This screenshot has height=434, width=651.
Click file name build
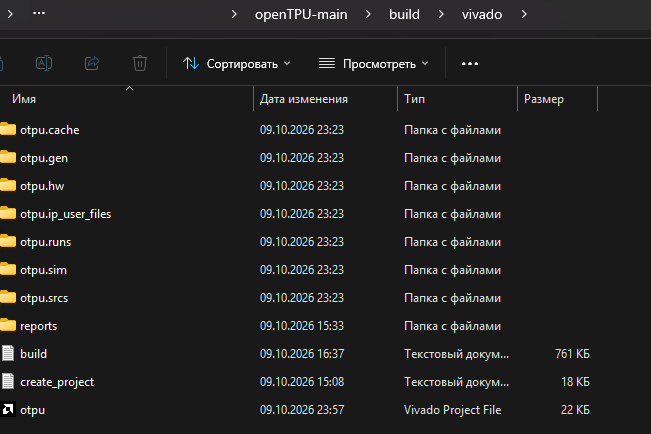point(33,354)
